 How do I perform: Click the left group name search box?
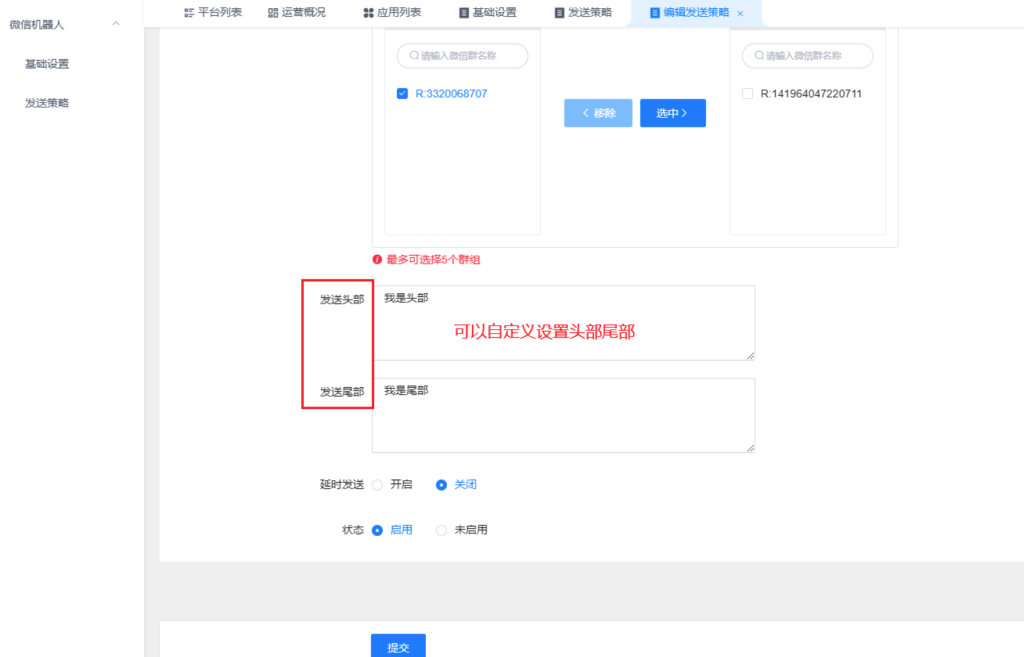(x=462, y=56)
